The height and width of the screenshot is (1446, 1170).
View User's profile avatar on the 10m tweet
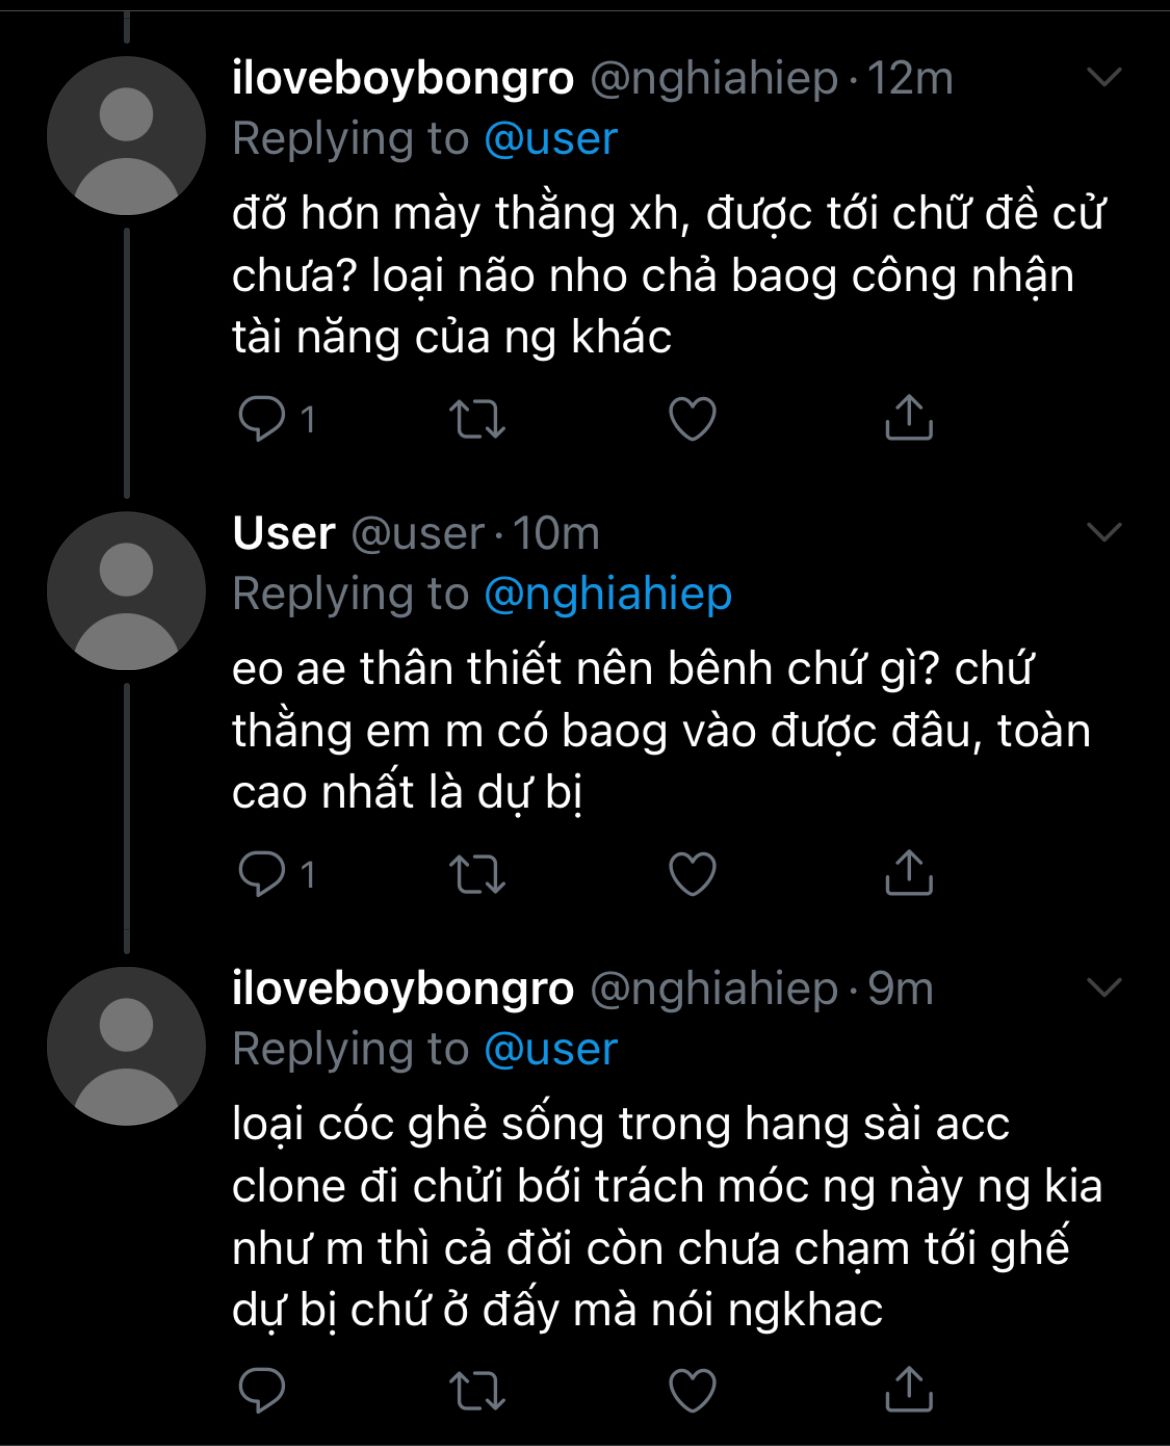point(126,591)
